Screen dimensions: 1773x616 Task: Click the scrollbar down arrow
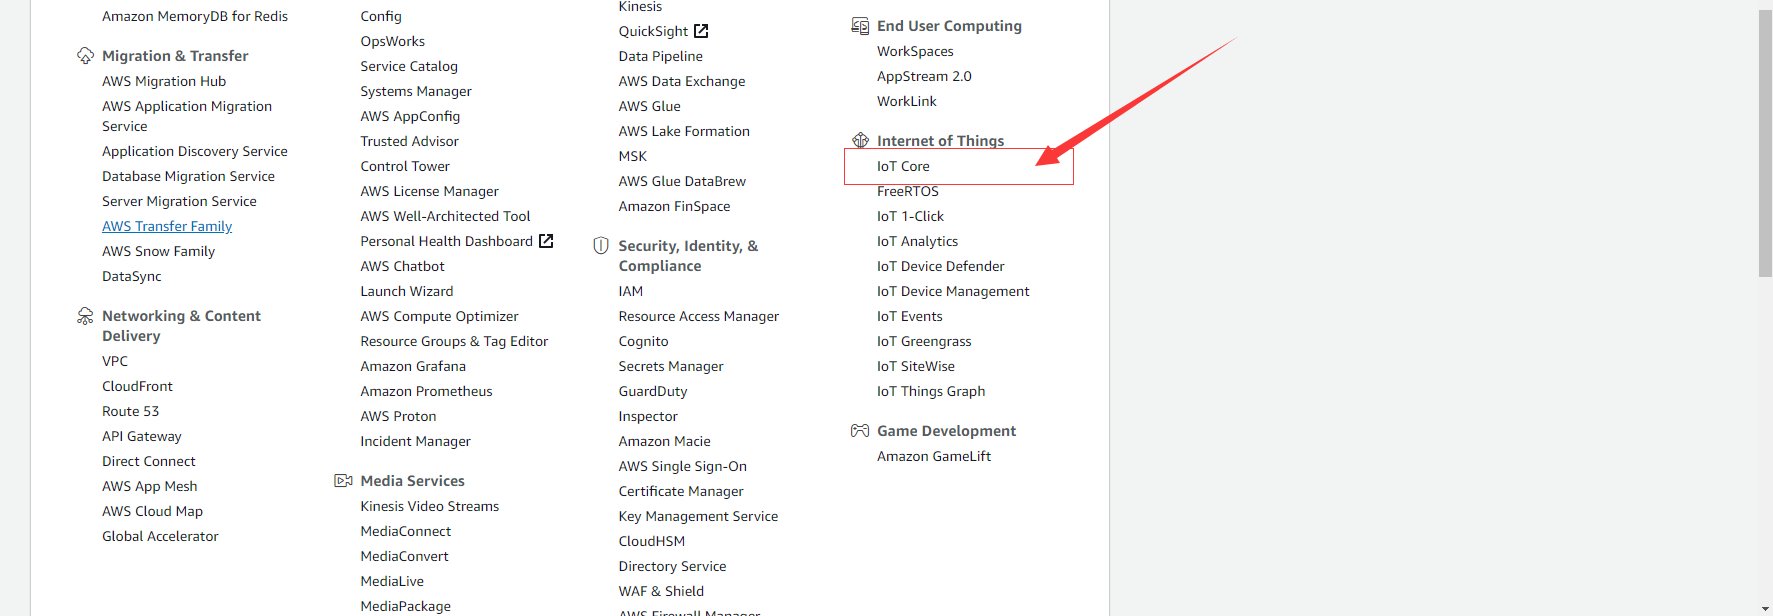tap(1765, 608)
